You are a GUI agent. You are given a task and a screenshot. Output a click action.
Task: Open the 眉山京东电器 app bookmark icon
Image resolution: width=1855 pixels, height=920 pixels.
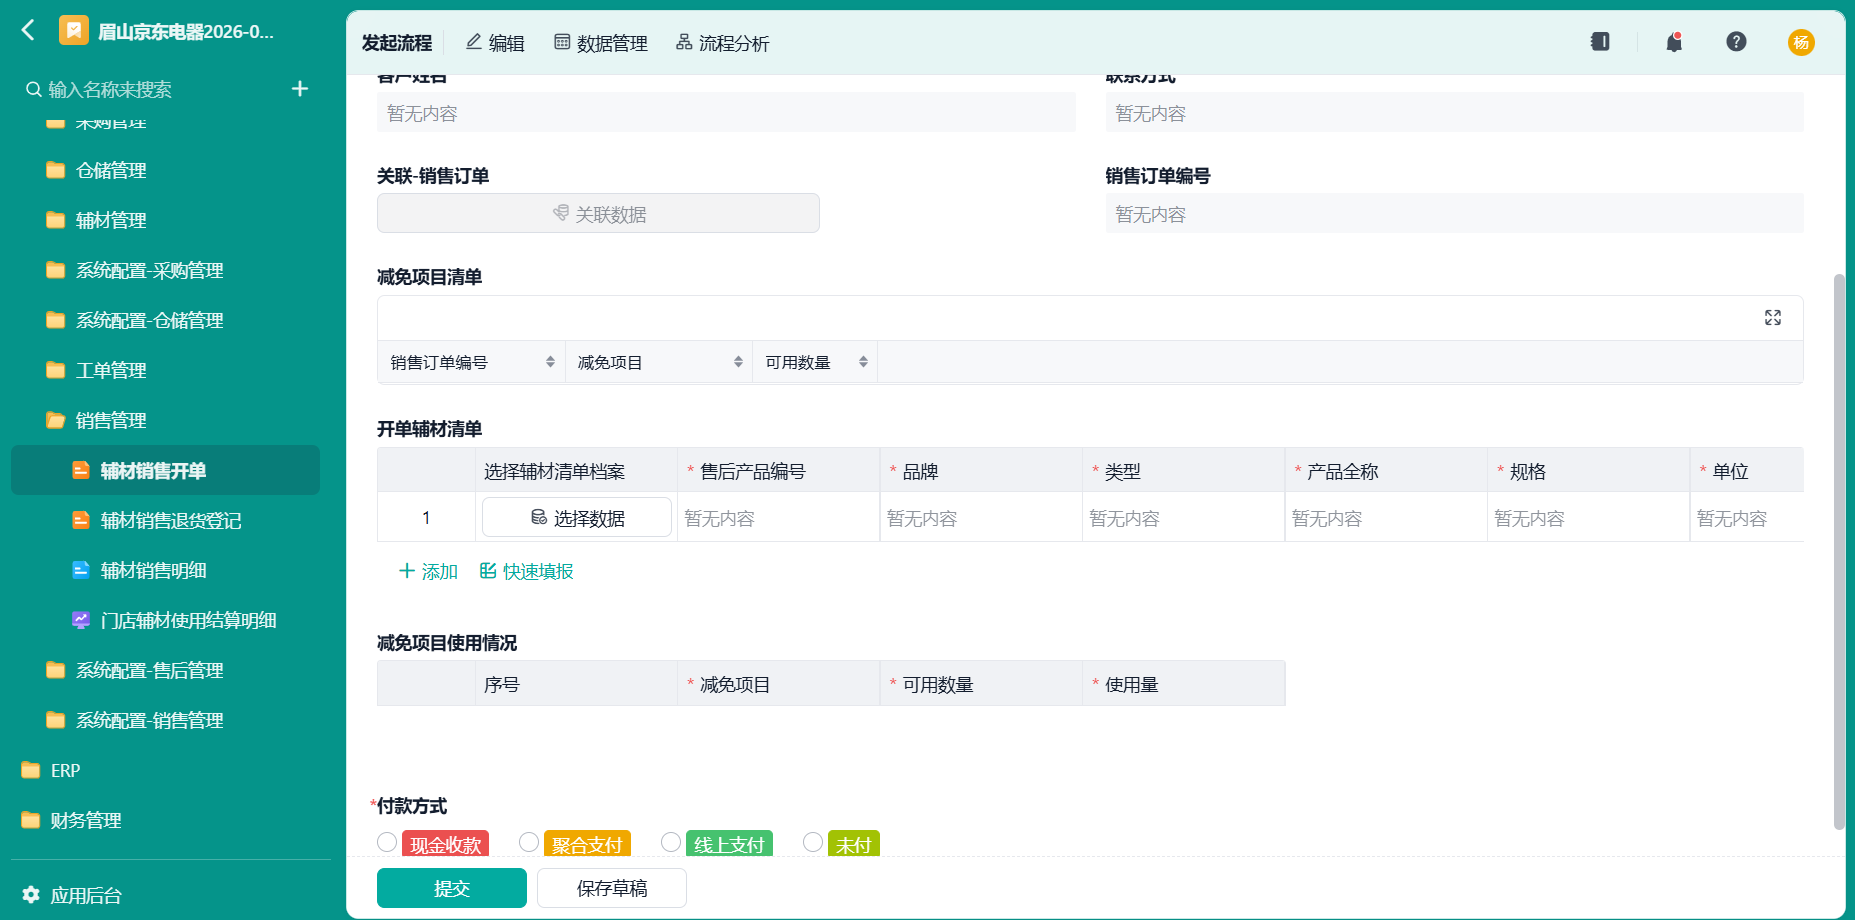coord(74,31)
